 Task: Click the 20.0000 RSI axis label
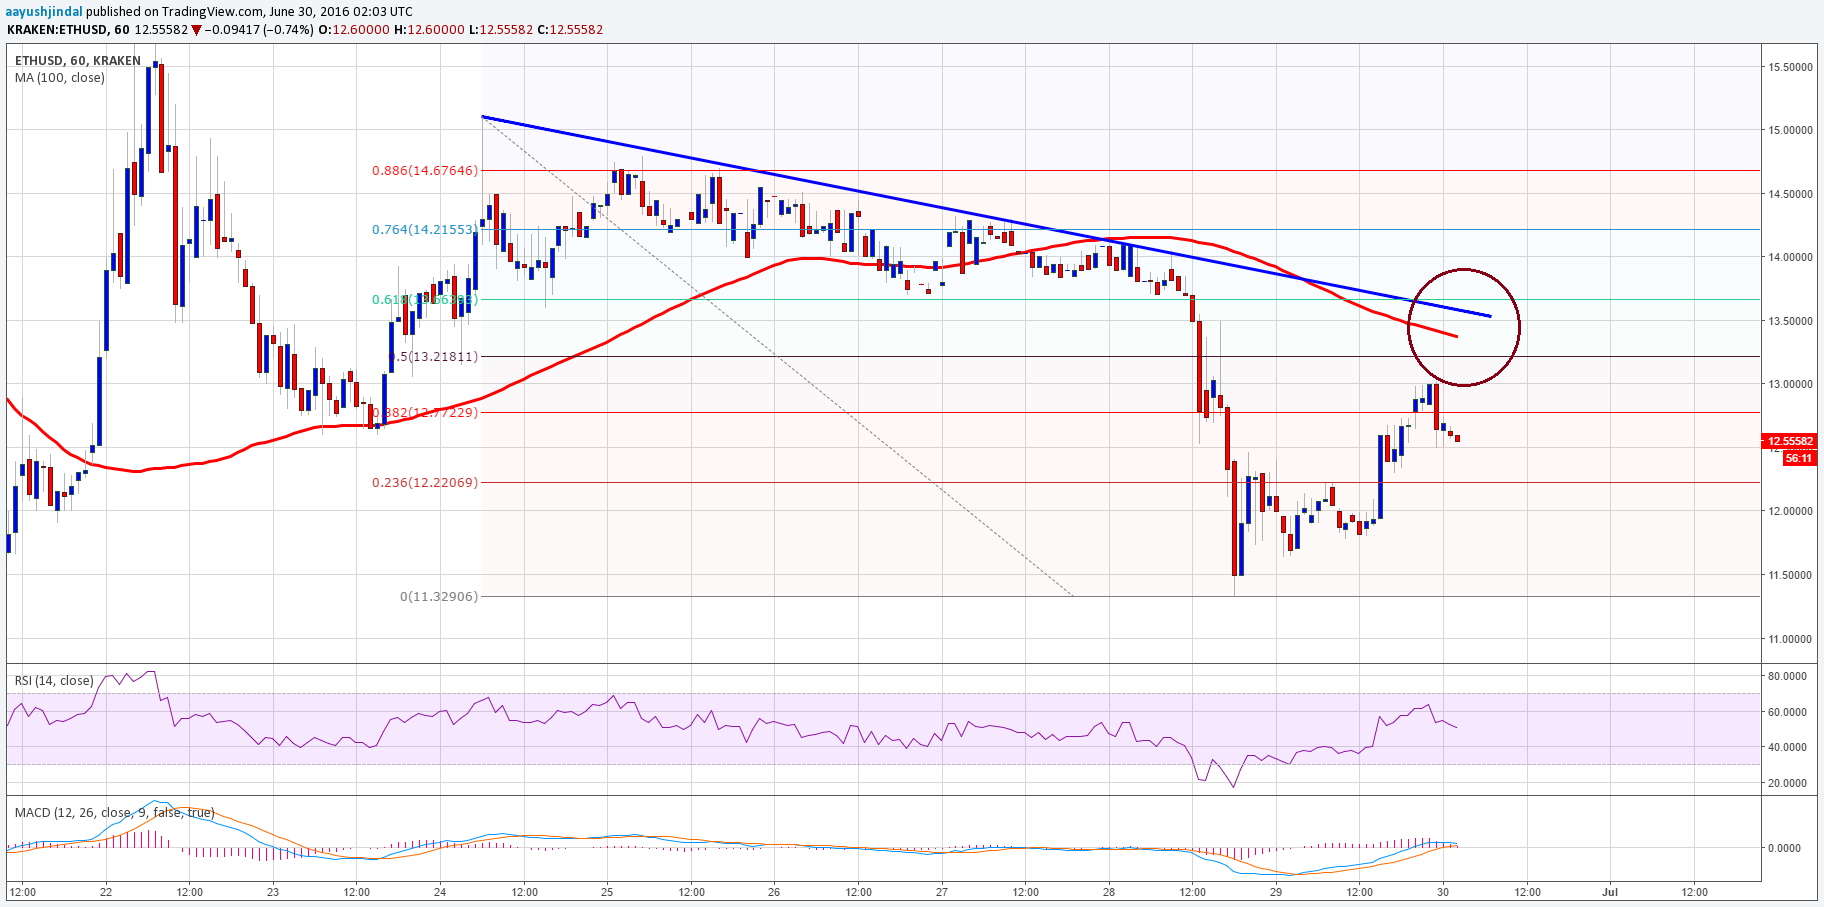coord(1787,783)
